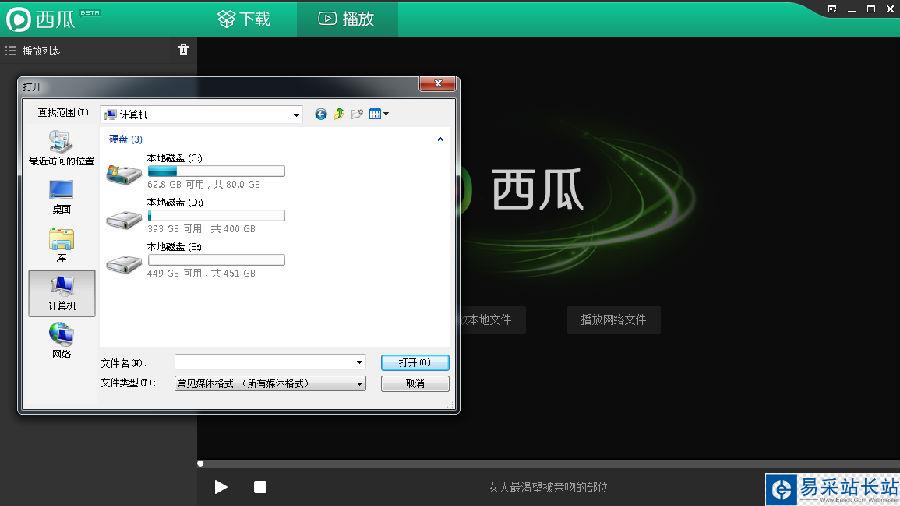
Task: Select Network (网络) in dialog sidebar
Action: [61, 340]
